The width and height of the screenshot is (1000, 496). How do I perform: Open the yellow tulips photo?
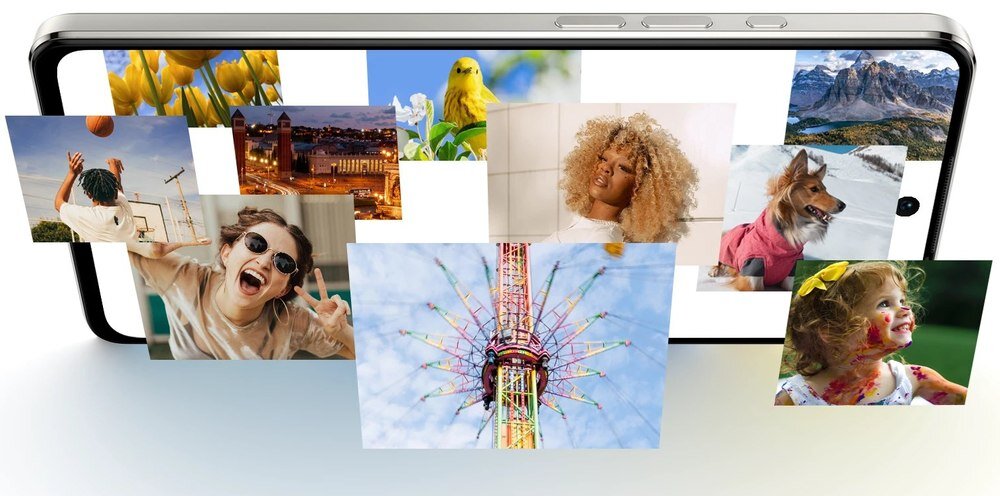(x=192, y=78)
